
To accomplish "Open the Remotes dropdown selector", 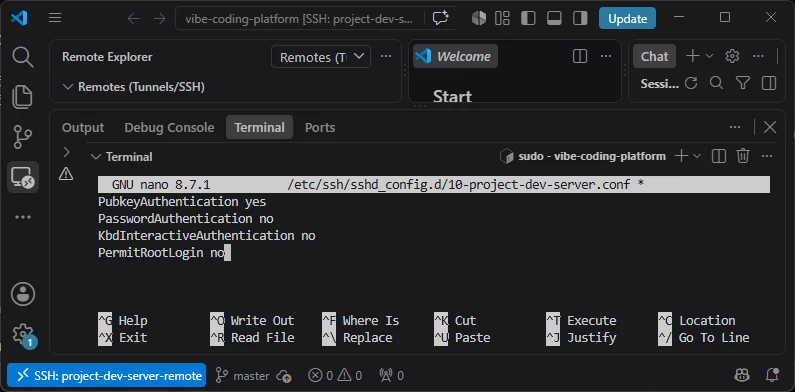I will tap(321, 57).
